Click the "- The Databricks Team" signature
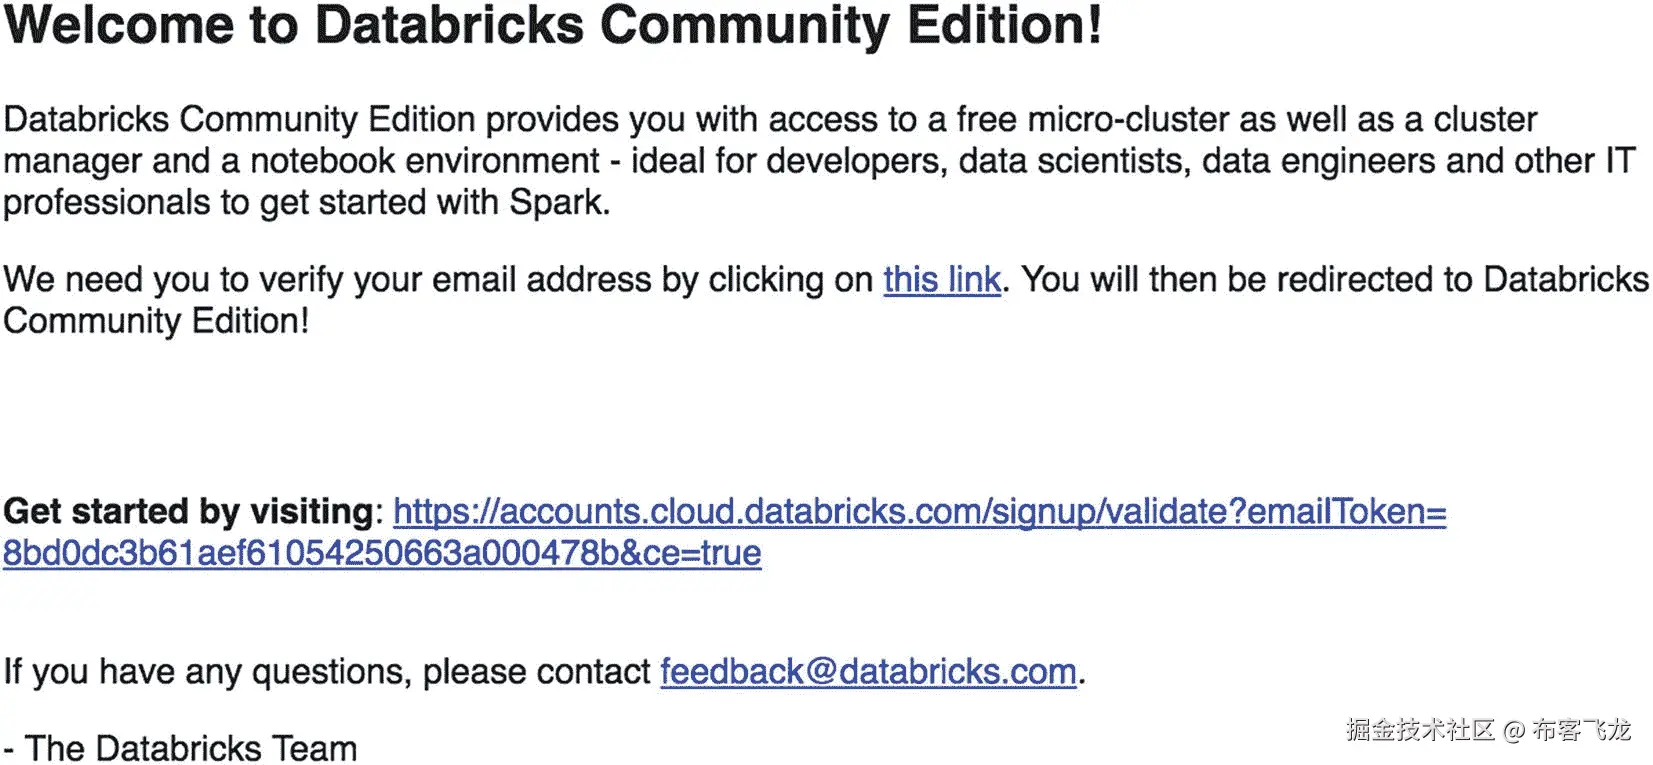The image size is (1653, 765). (x=180, y=748)
